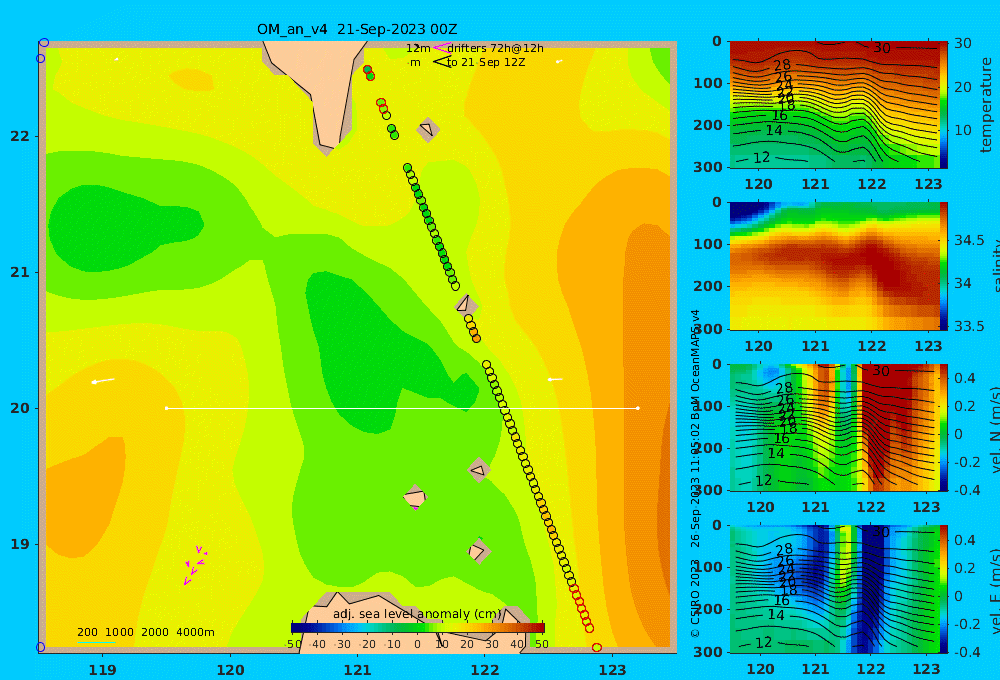Click the '200 1000 2000 4000m' depth legend

pos(145,632)
